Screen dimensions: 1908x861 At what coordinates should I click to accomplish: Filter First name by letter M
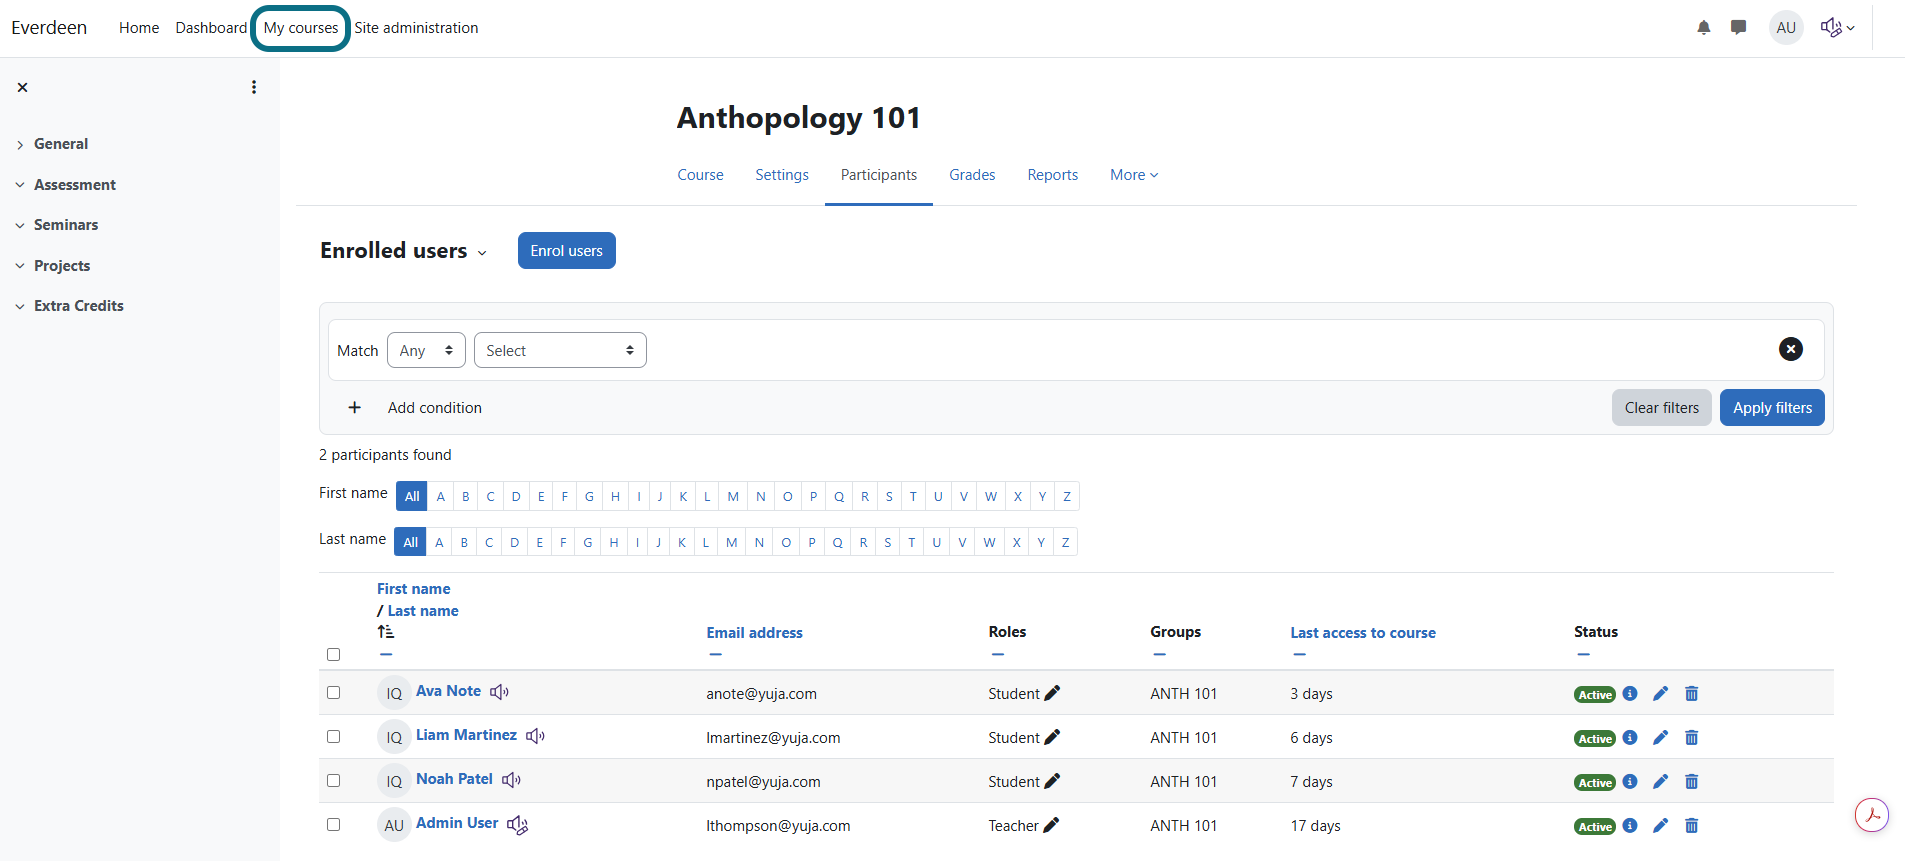[x=733, y=497]
